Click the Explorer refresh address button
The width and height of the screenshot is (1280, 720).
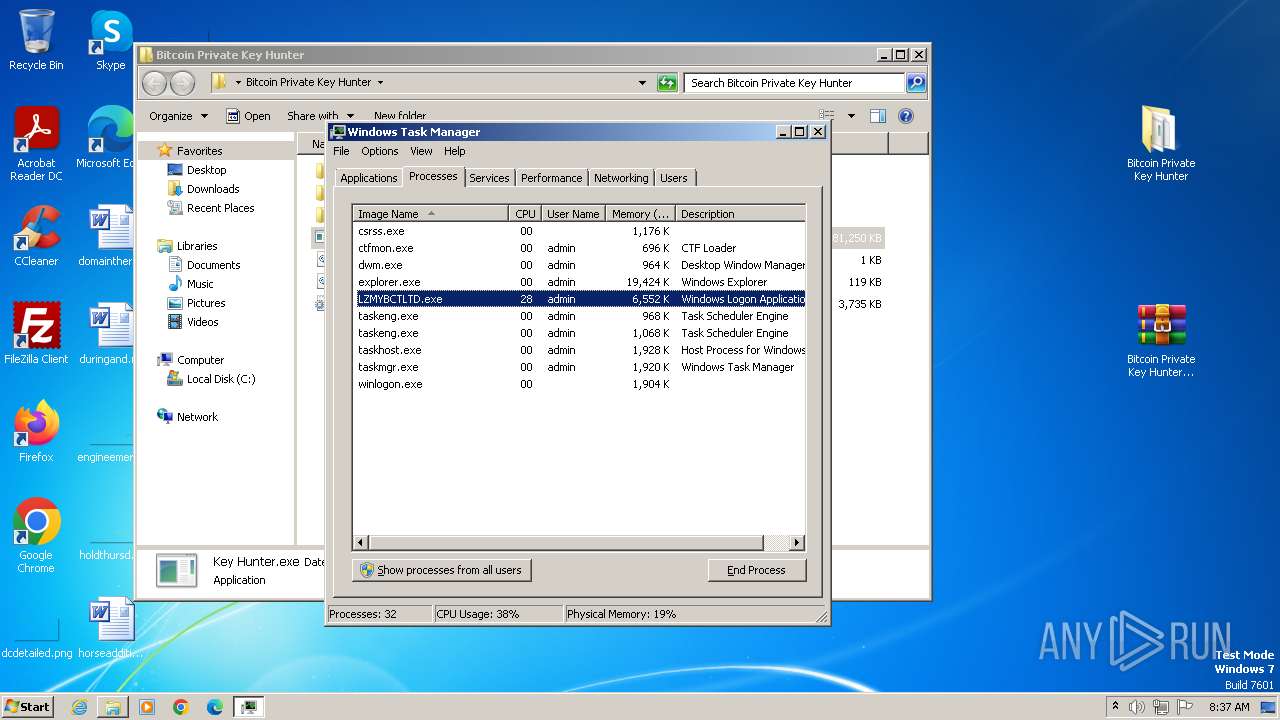tap(667, 83)
